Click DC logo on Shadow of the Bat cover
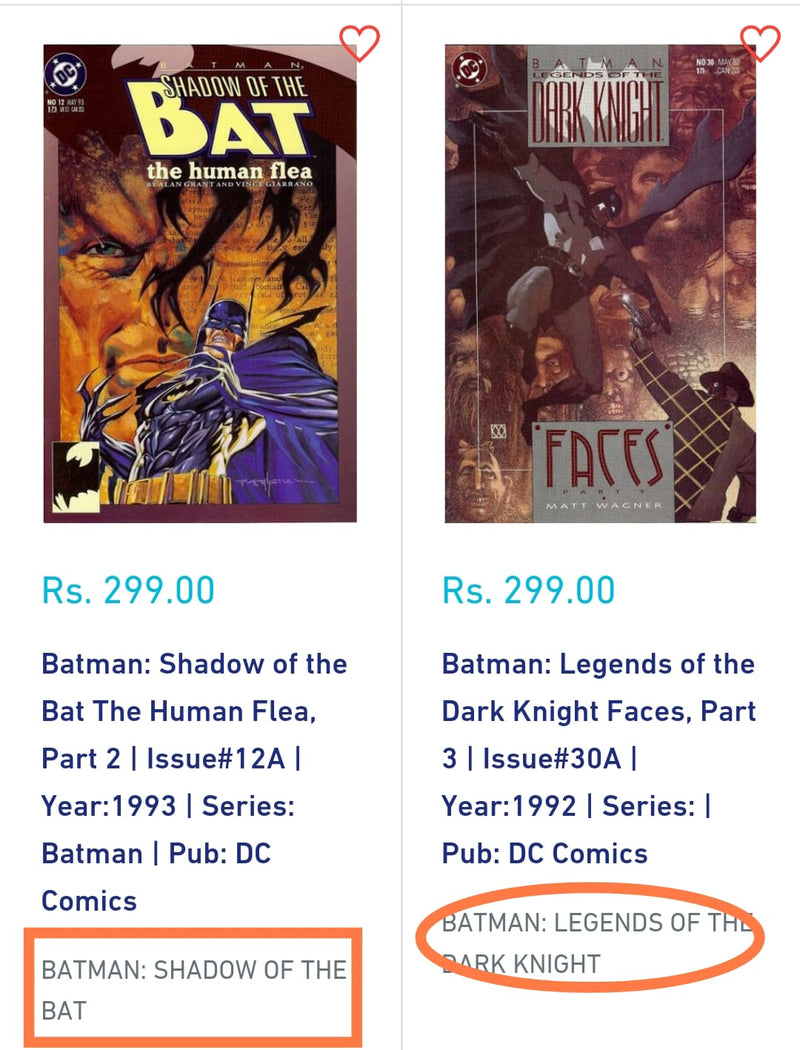The width and height of the screenshot is (800, 1050). [x=65, y=74]
